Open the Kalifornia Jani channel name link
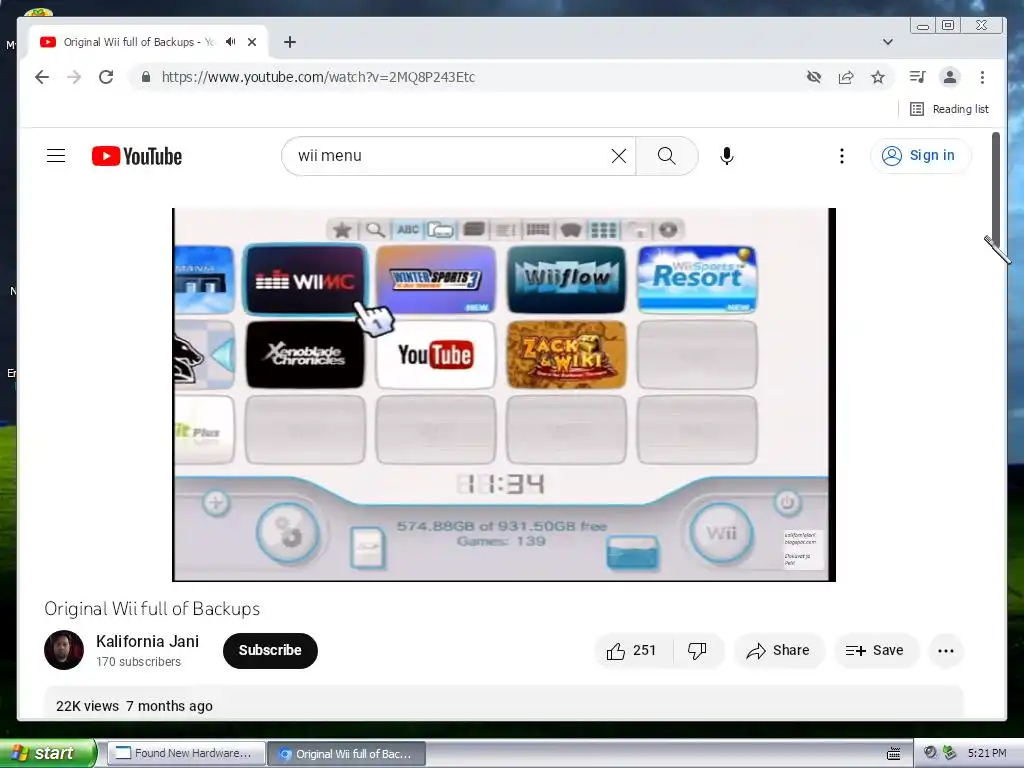Screen dimensions: 1024x768 tap(148, 641)
